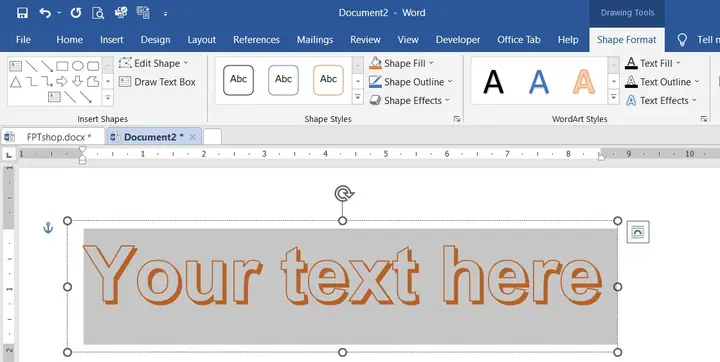Expand the Shape Styles gallery More button
The height and width of the screenshot is (362, 720).
[358, 97]
